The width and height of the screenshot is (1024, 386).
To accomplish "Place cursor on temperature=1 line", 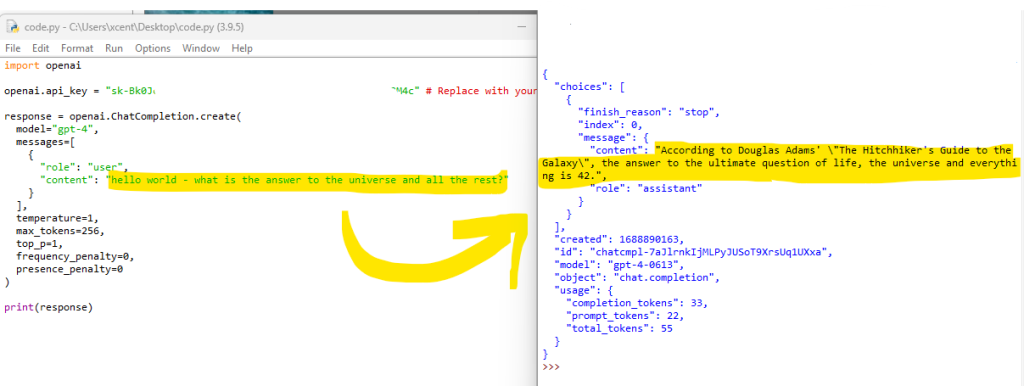I will tap(57, 219).
